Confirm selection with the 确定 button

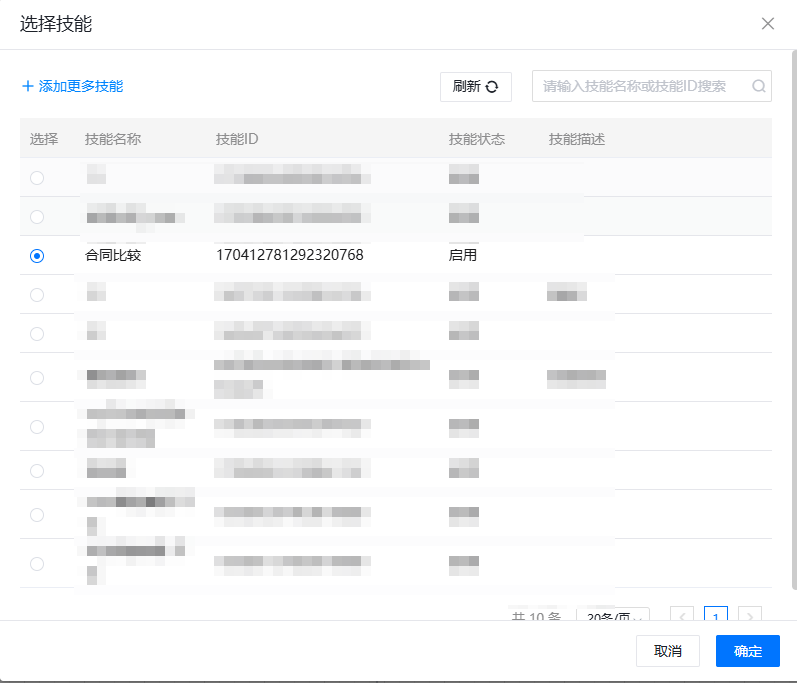click(x=747, y=651)
